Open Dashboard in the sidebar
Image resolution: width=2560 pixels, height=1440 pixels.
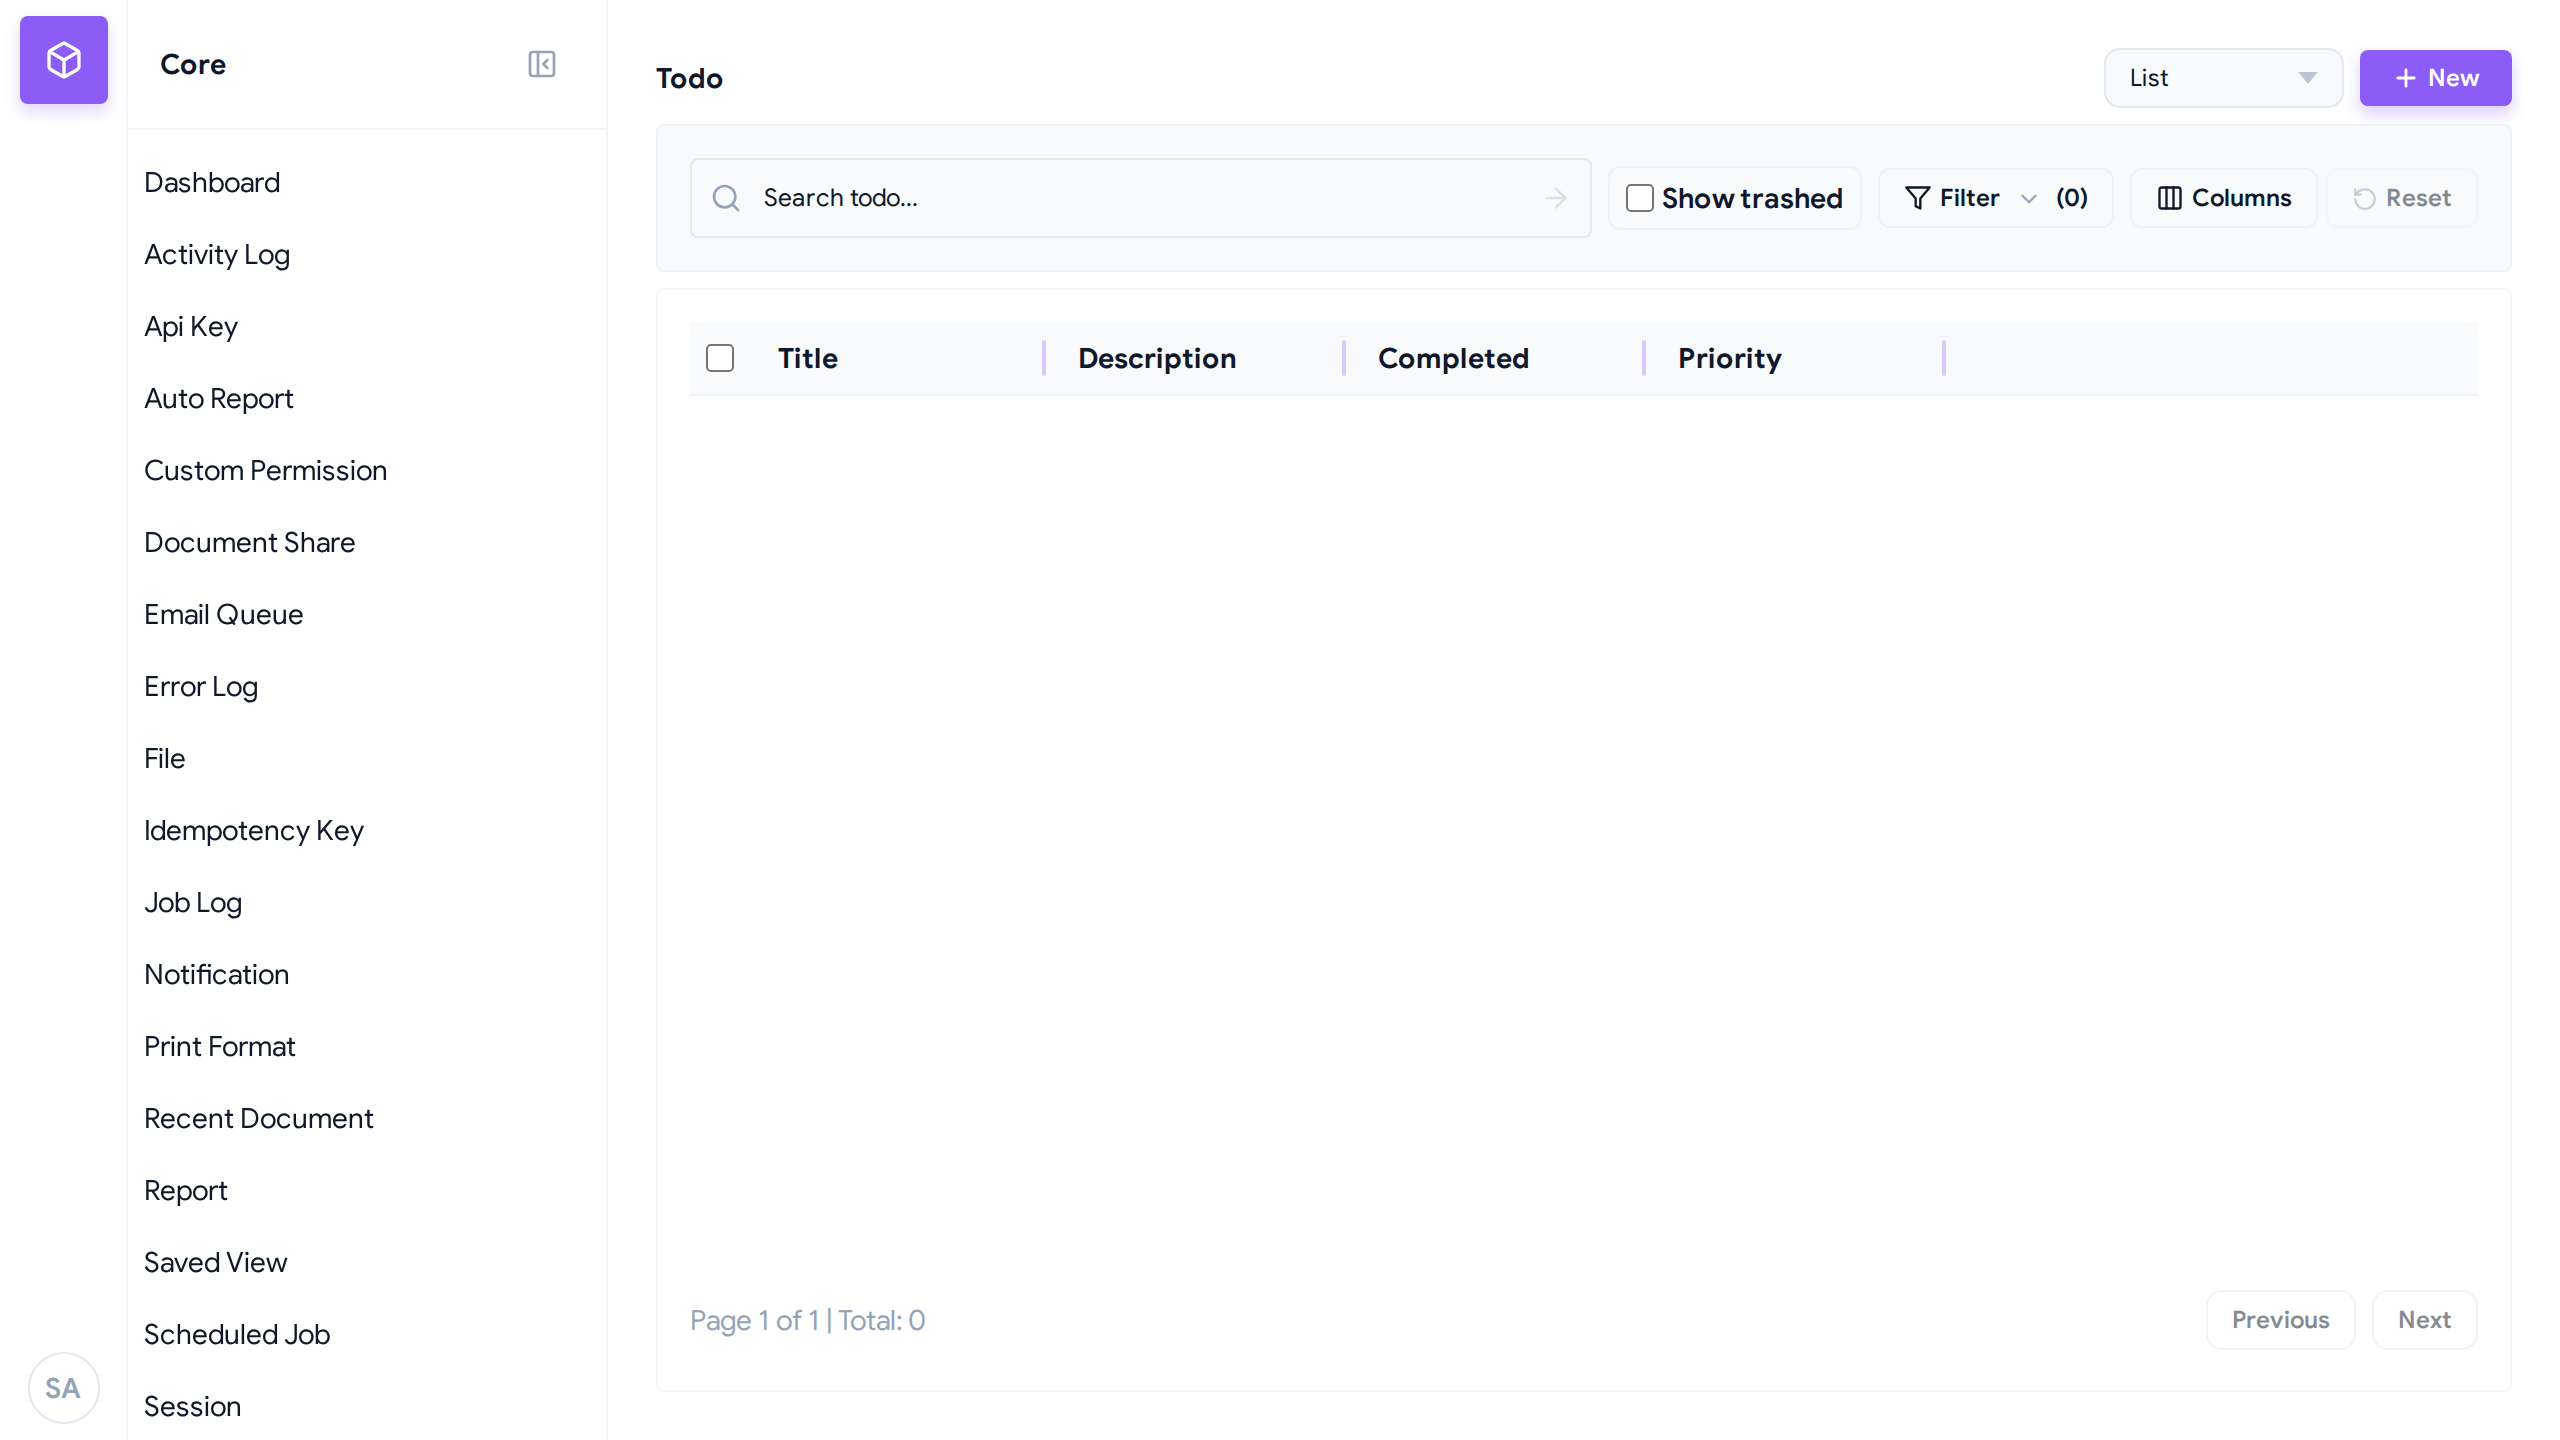pos(212,182)
